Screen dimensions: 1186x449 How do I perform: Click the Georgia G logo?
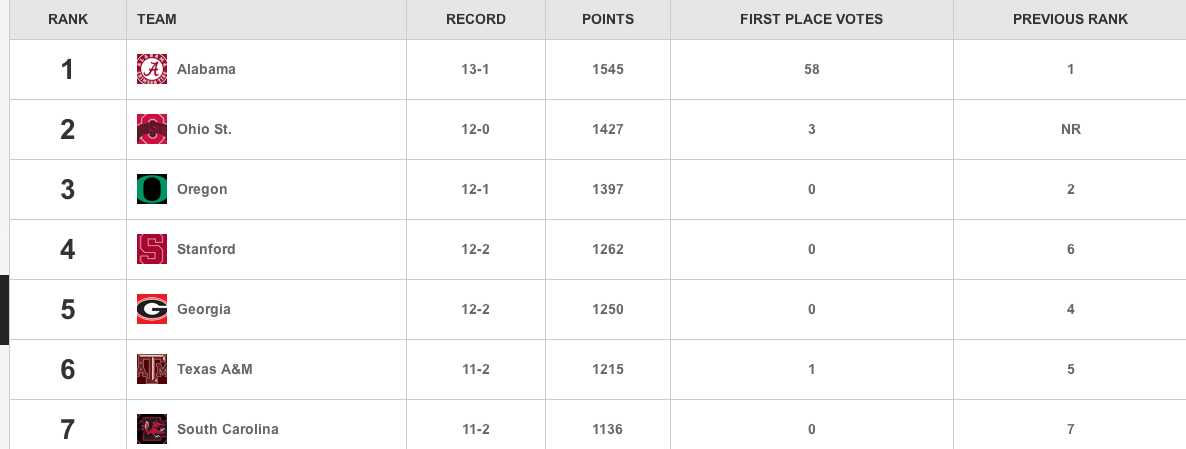(x=152, y=309)
